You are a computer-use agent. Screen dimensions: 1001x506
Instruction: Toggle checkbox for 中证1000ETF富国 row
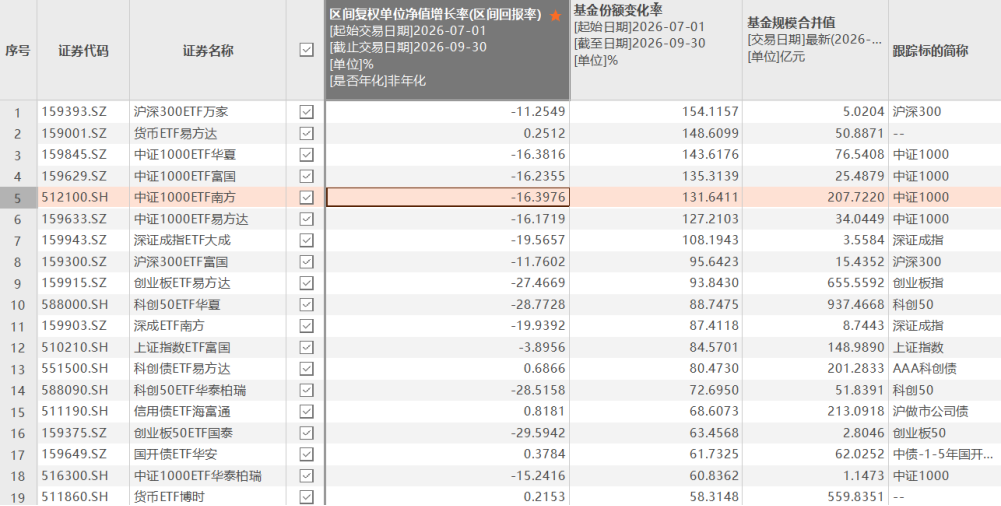[306, 176]
